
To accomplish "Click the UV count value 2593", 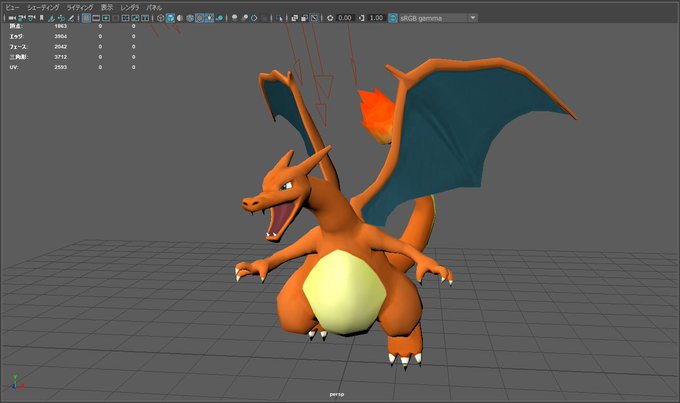I will click(61, 67).
